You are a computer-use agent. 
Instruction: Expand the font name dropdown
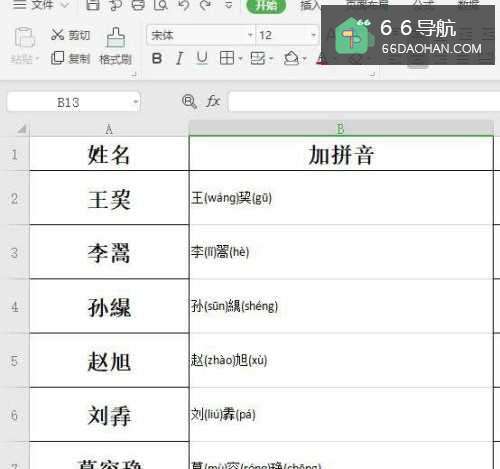[x=250, y=35]
